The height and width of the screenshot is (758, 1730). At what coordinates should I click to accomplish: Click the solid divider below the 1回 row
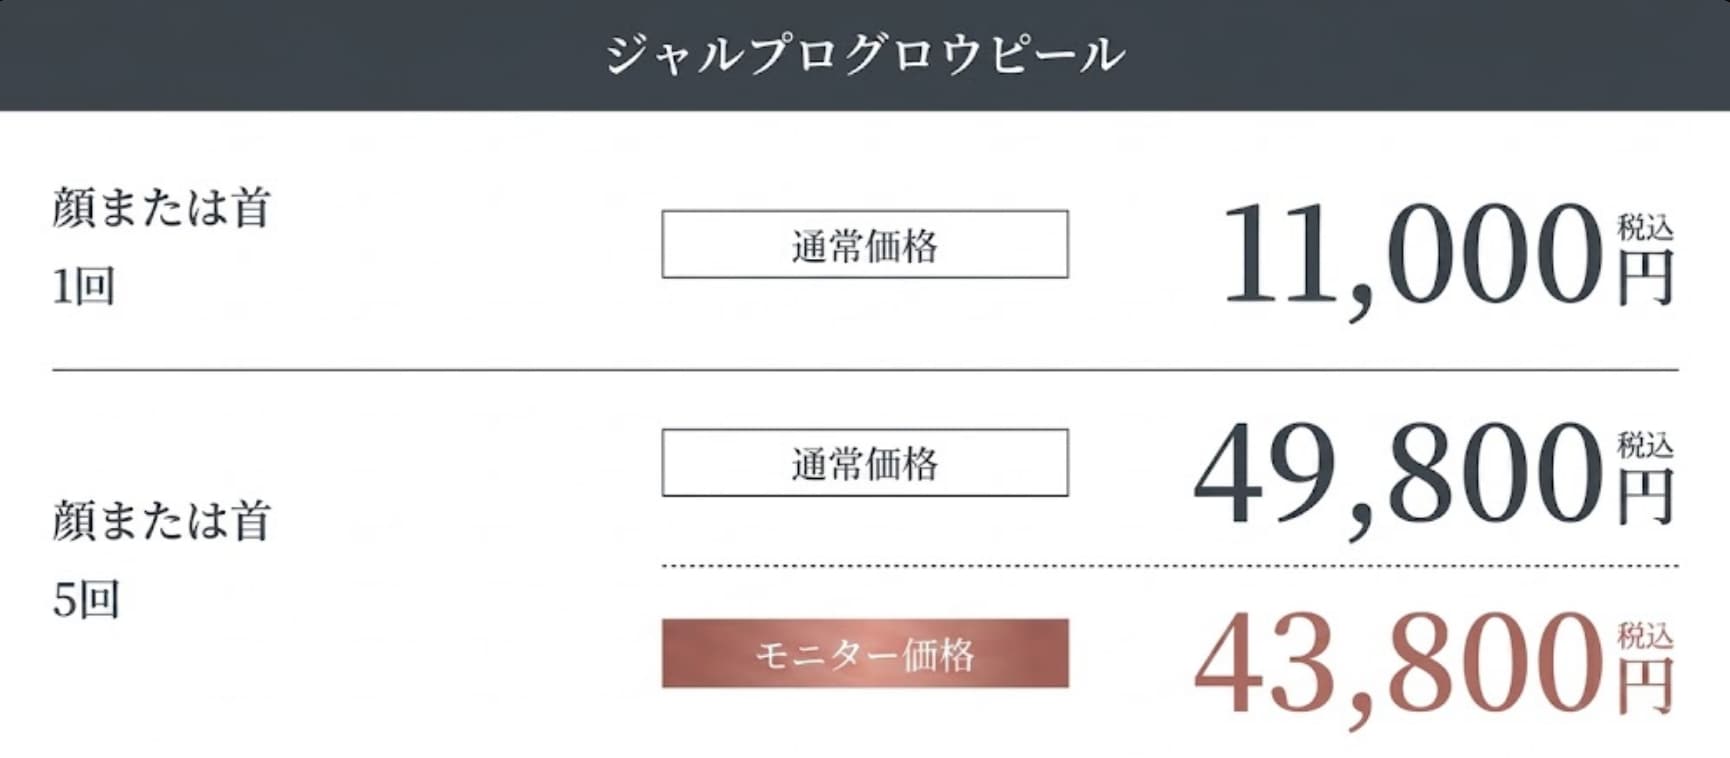tap(865, 370)
